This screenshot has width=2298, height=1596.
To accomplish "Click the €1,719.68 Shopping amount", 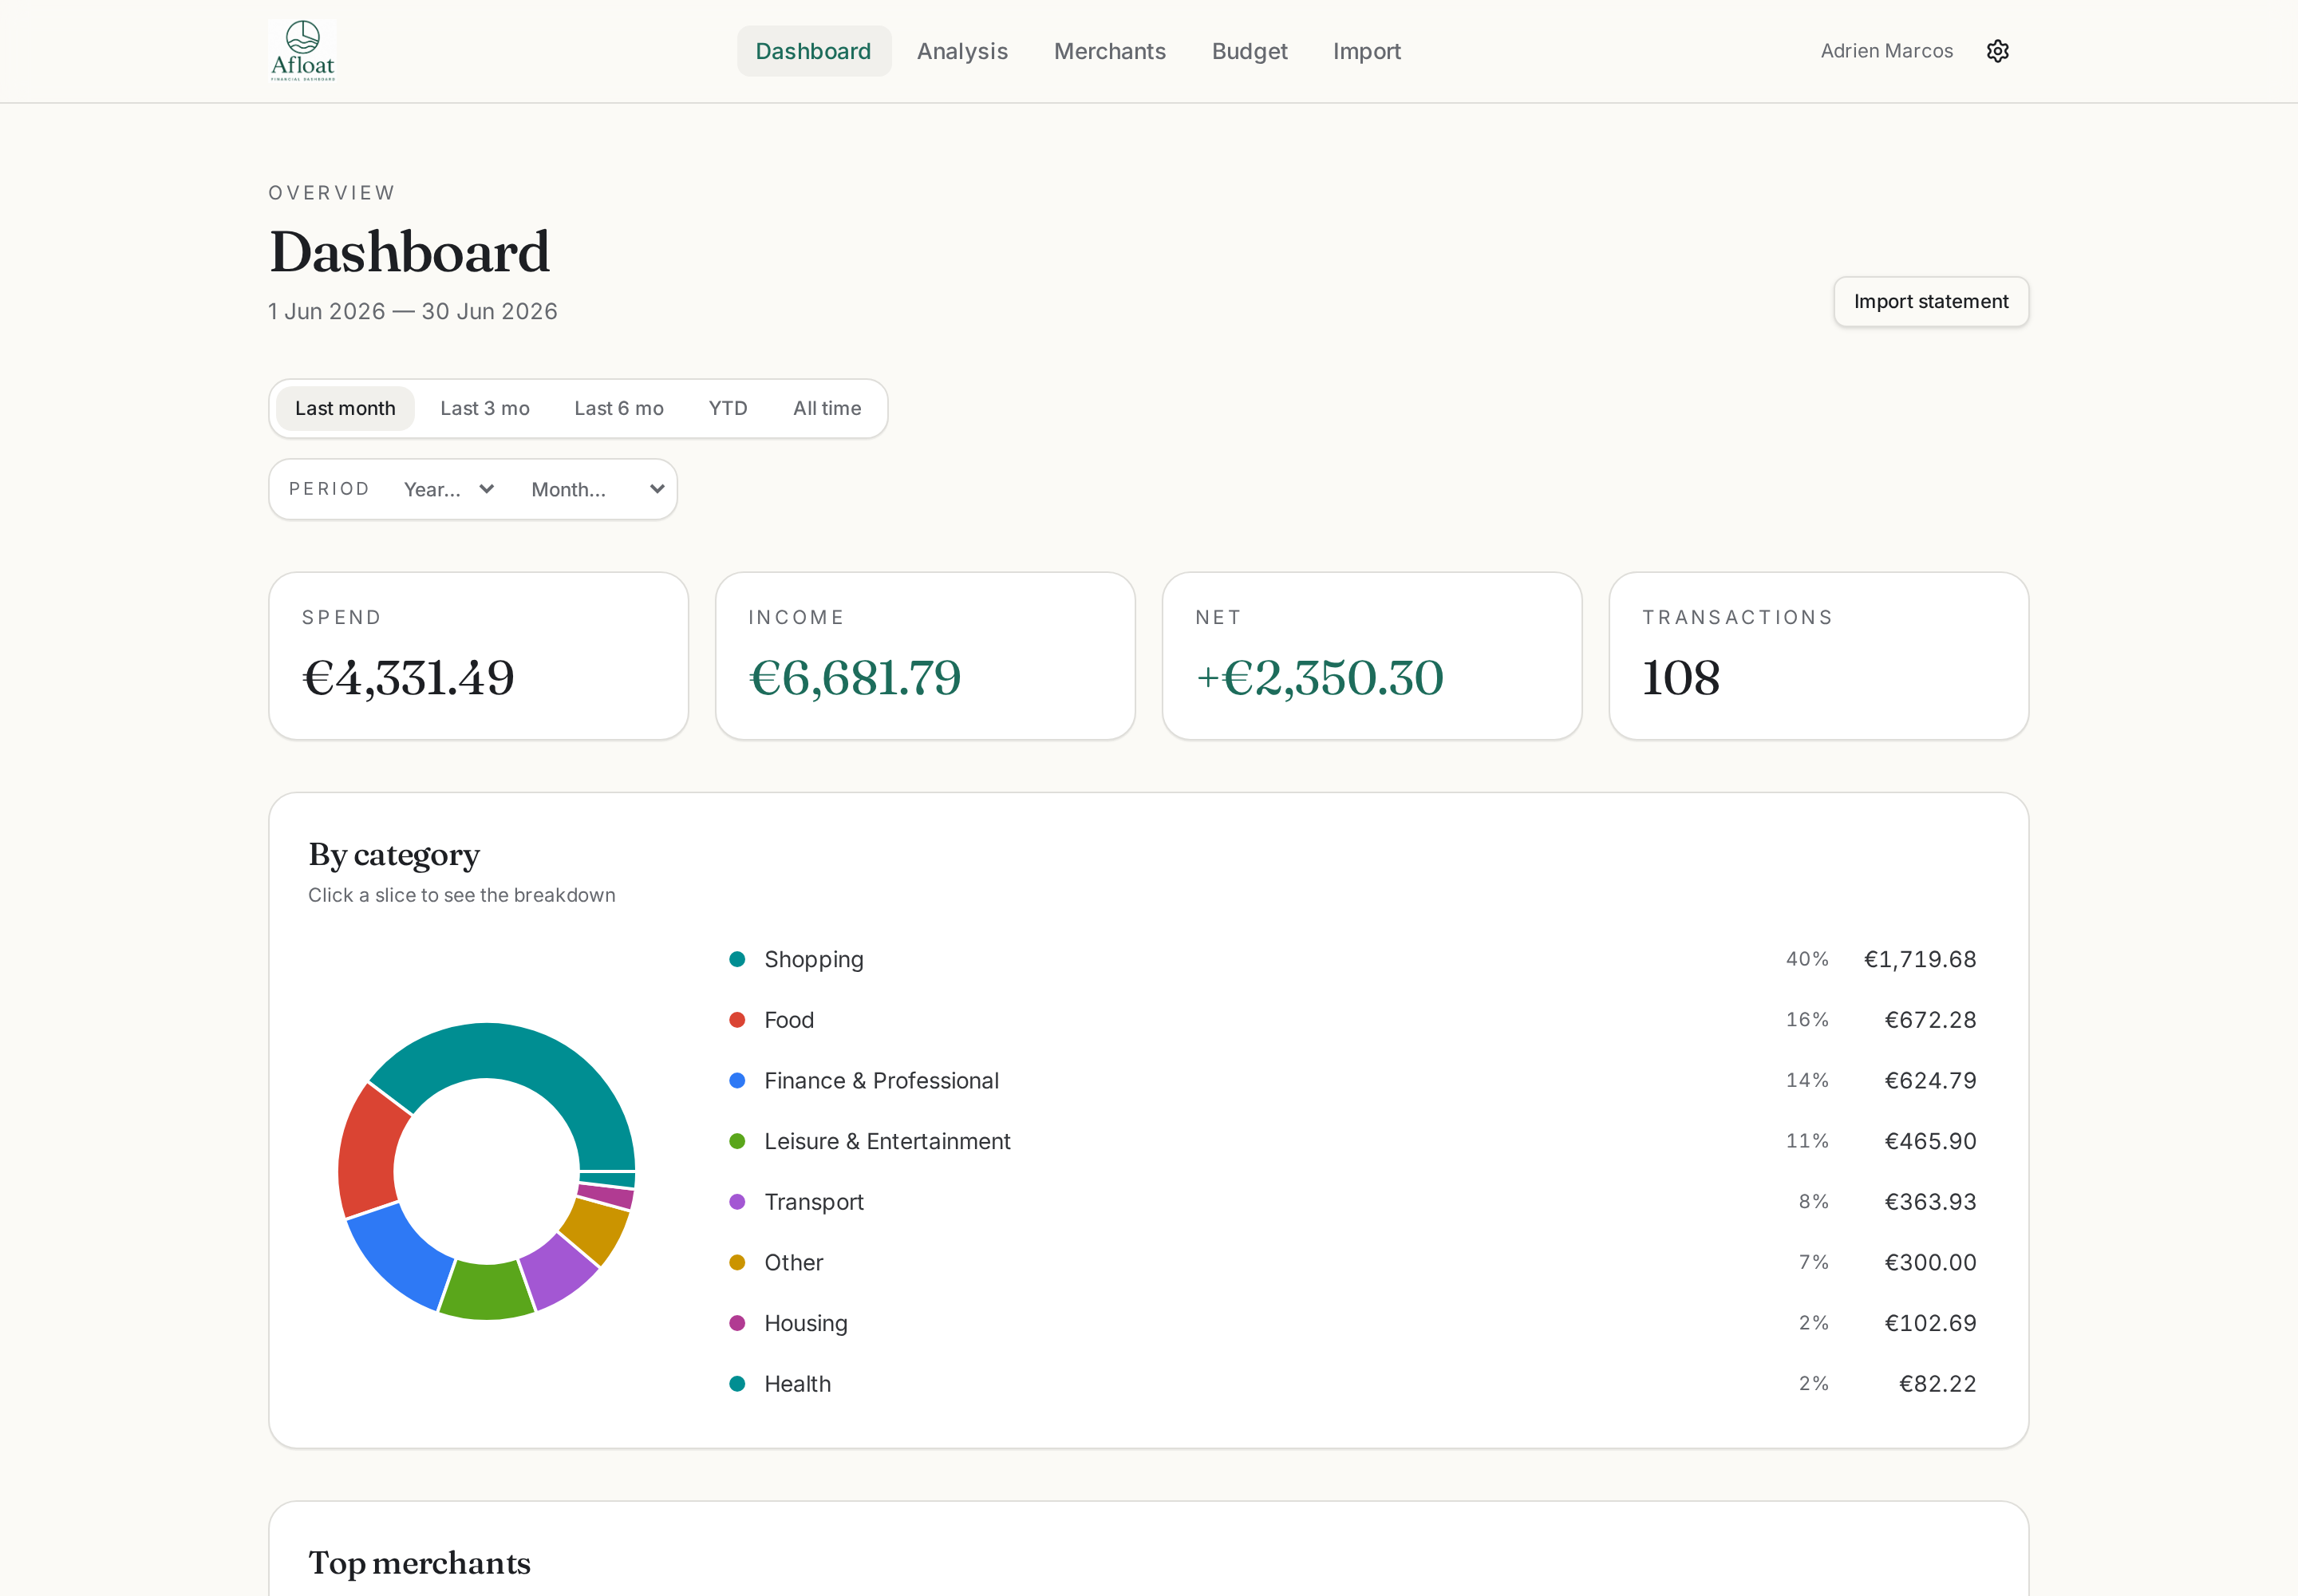I will 1920,959.
